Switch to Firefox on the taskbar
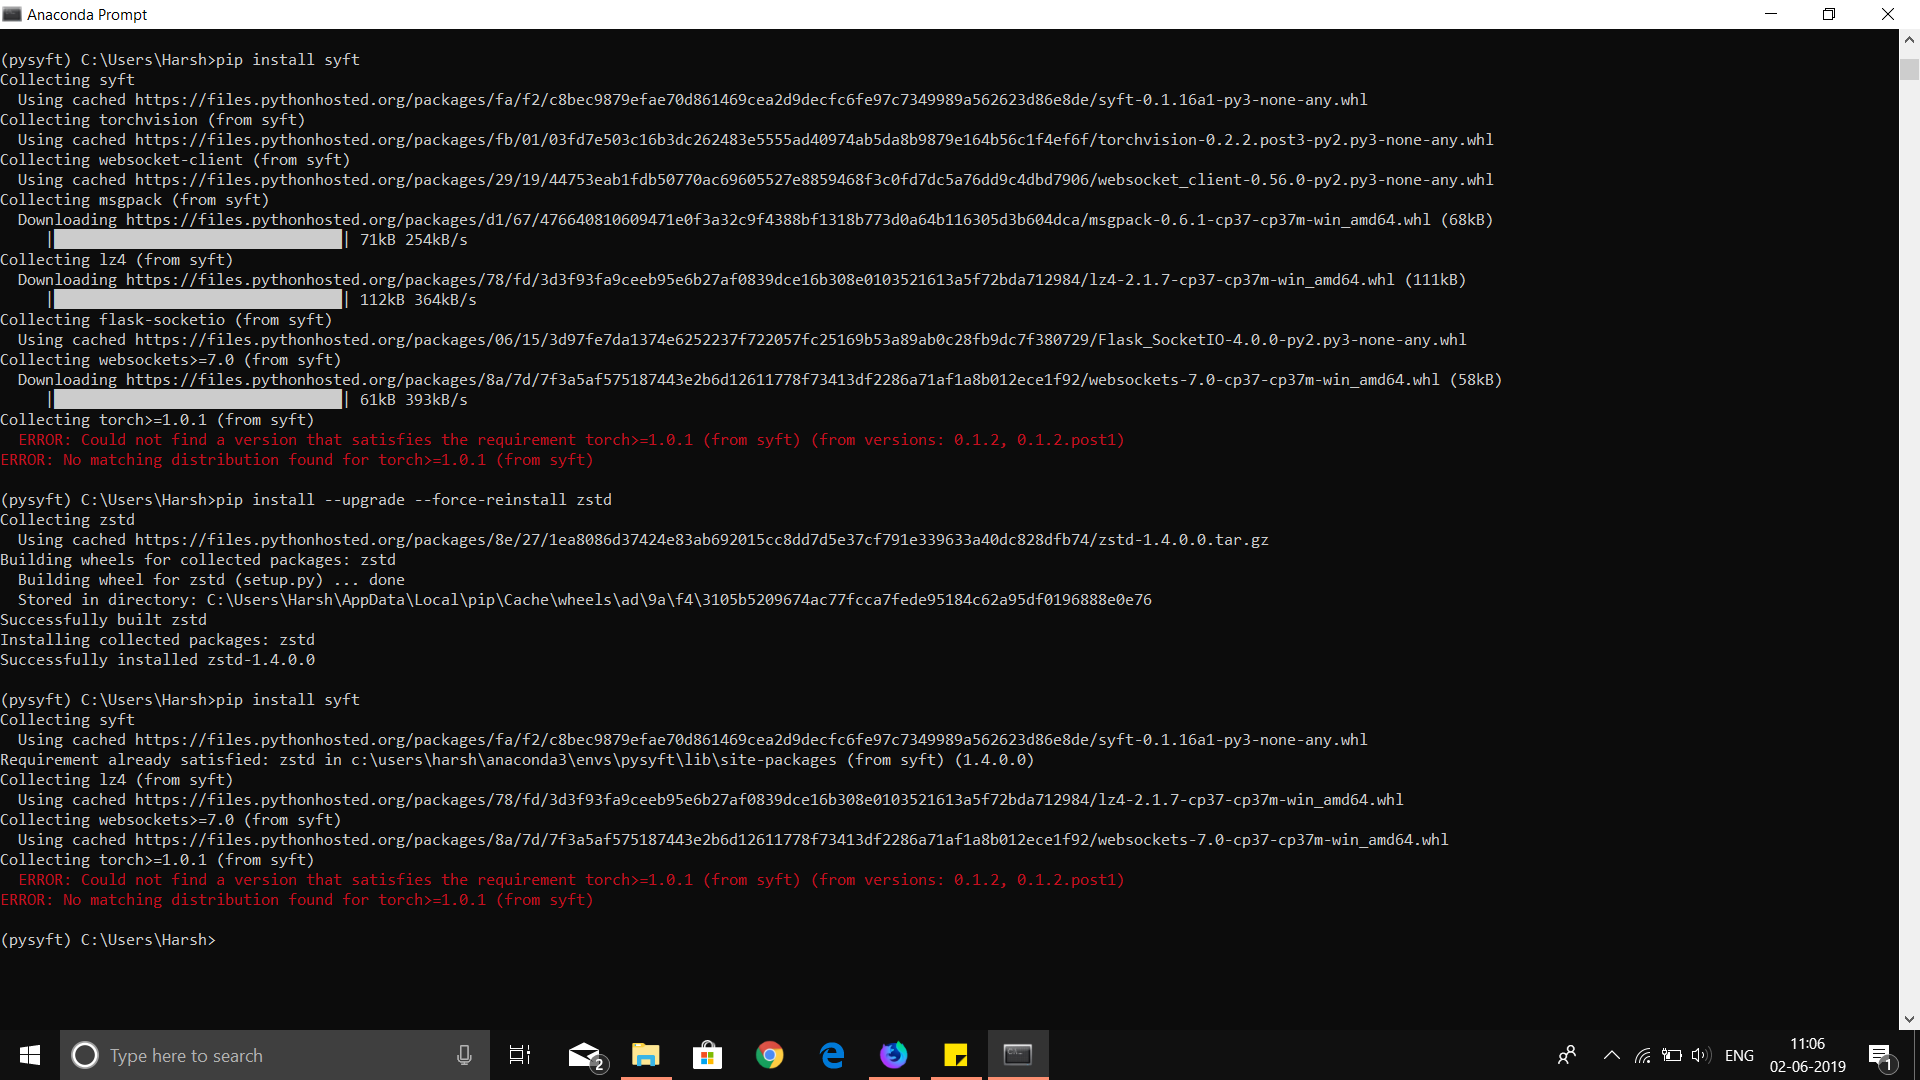Screen dimensions: 1920x1080 tap(894, 1055)
